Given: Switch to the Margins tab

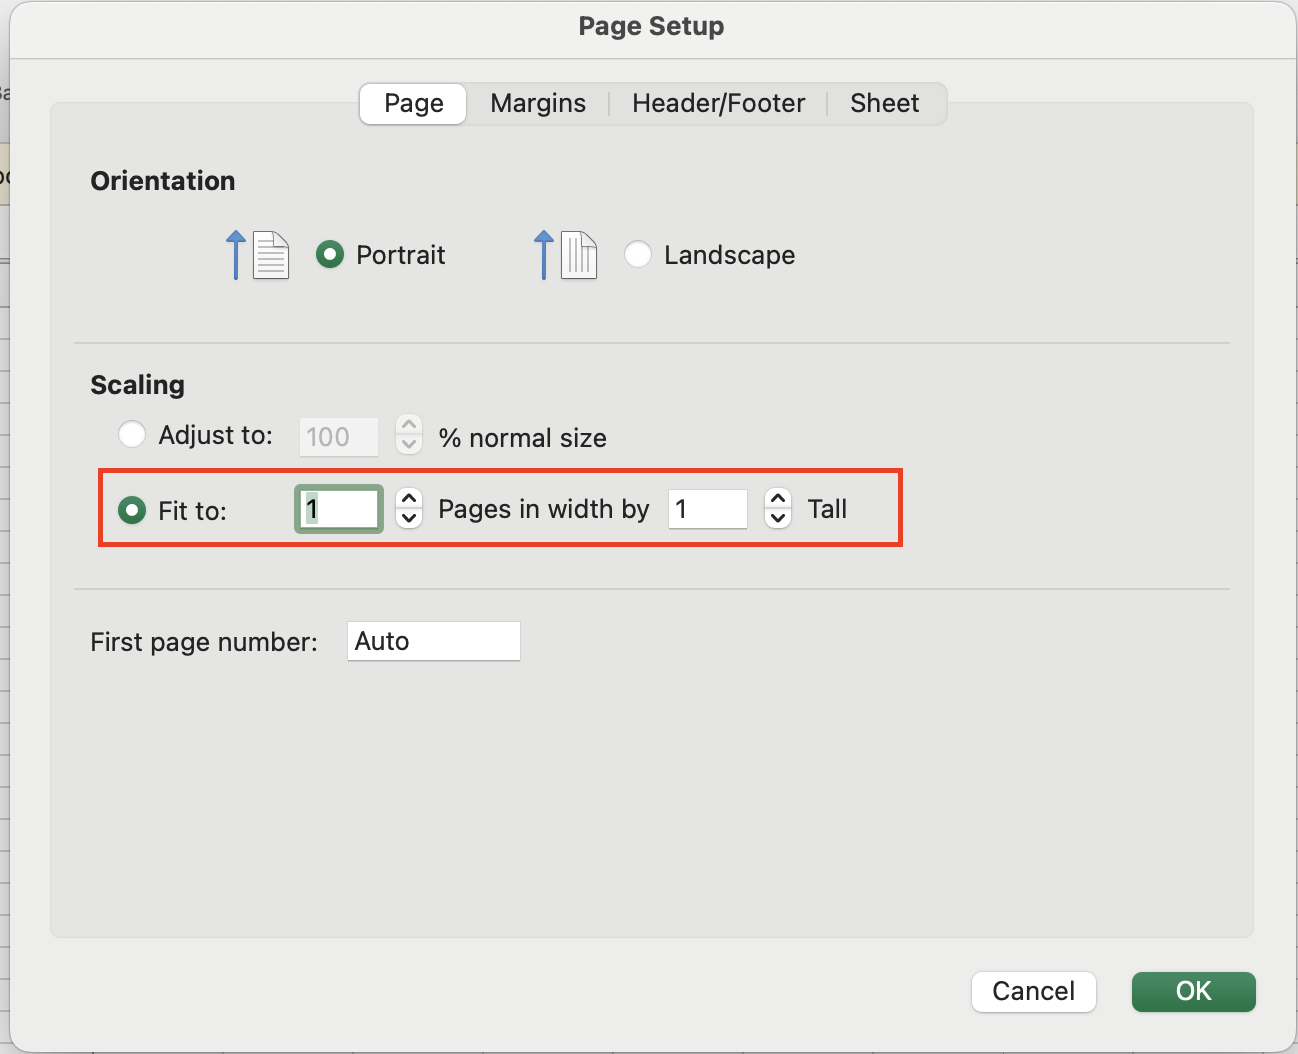Looking at the screenshot, I should (x=537, y=103).
